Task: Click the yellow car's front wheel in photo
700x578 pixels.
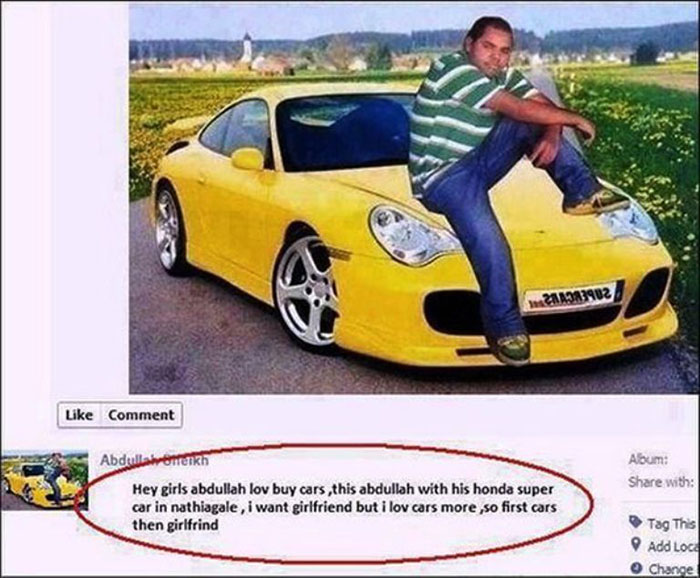Action: click(x=306, y=291)
